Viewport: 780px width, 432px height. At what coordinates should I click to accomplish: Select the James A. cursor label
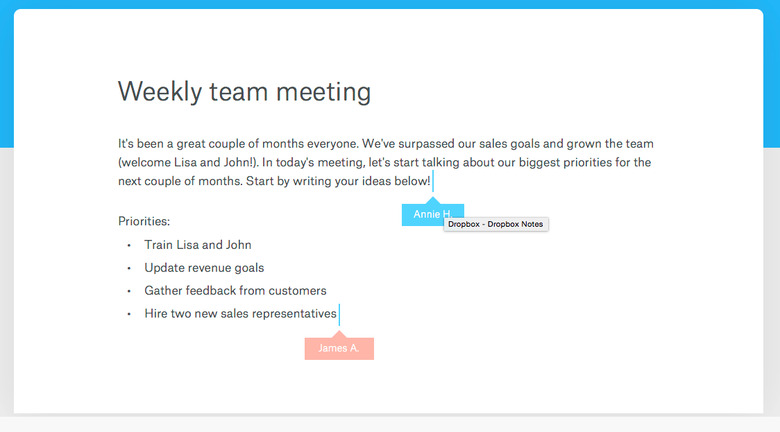(339, 348)
